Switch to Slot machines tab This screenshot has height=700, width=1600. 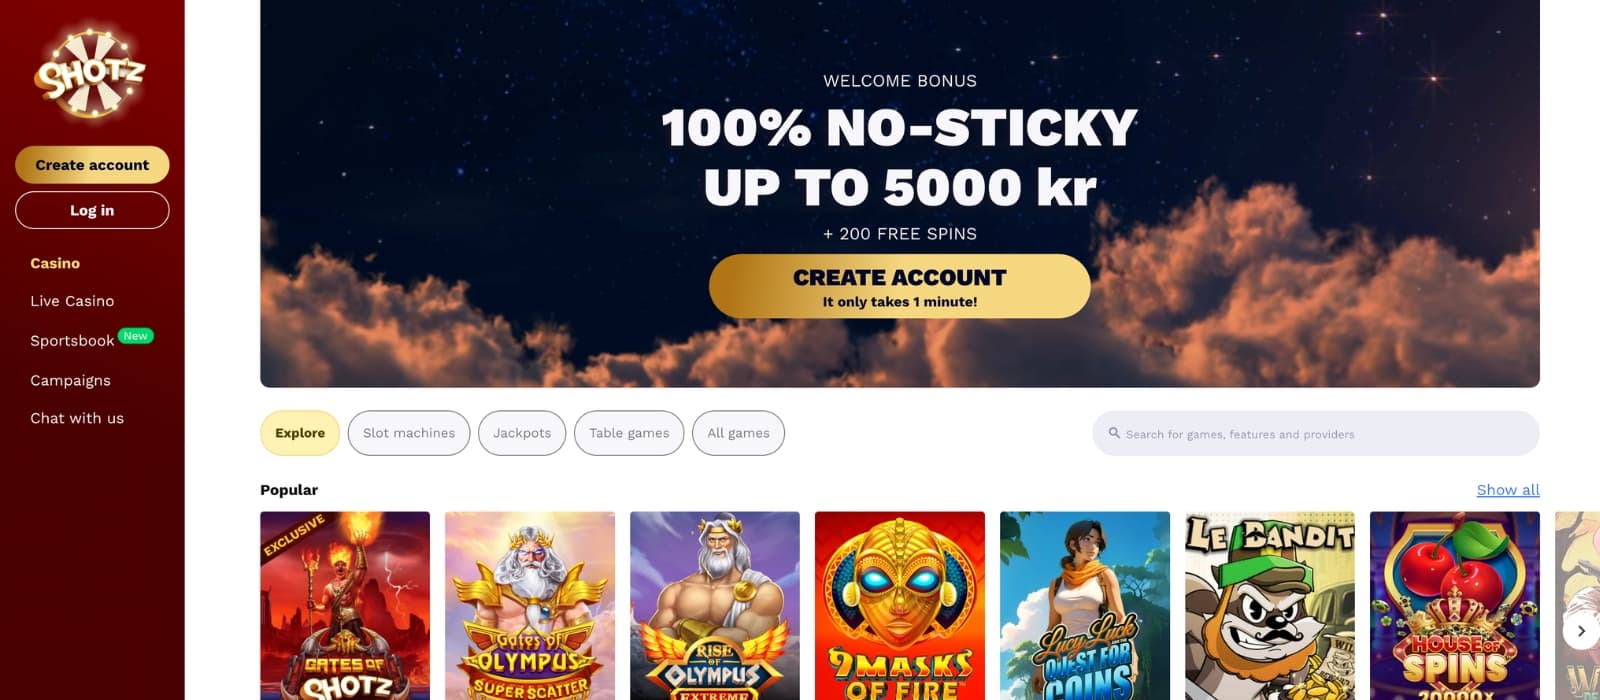point(409,433)
